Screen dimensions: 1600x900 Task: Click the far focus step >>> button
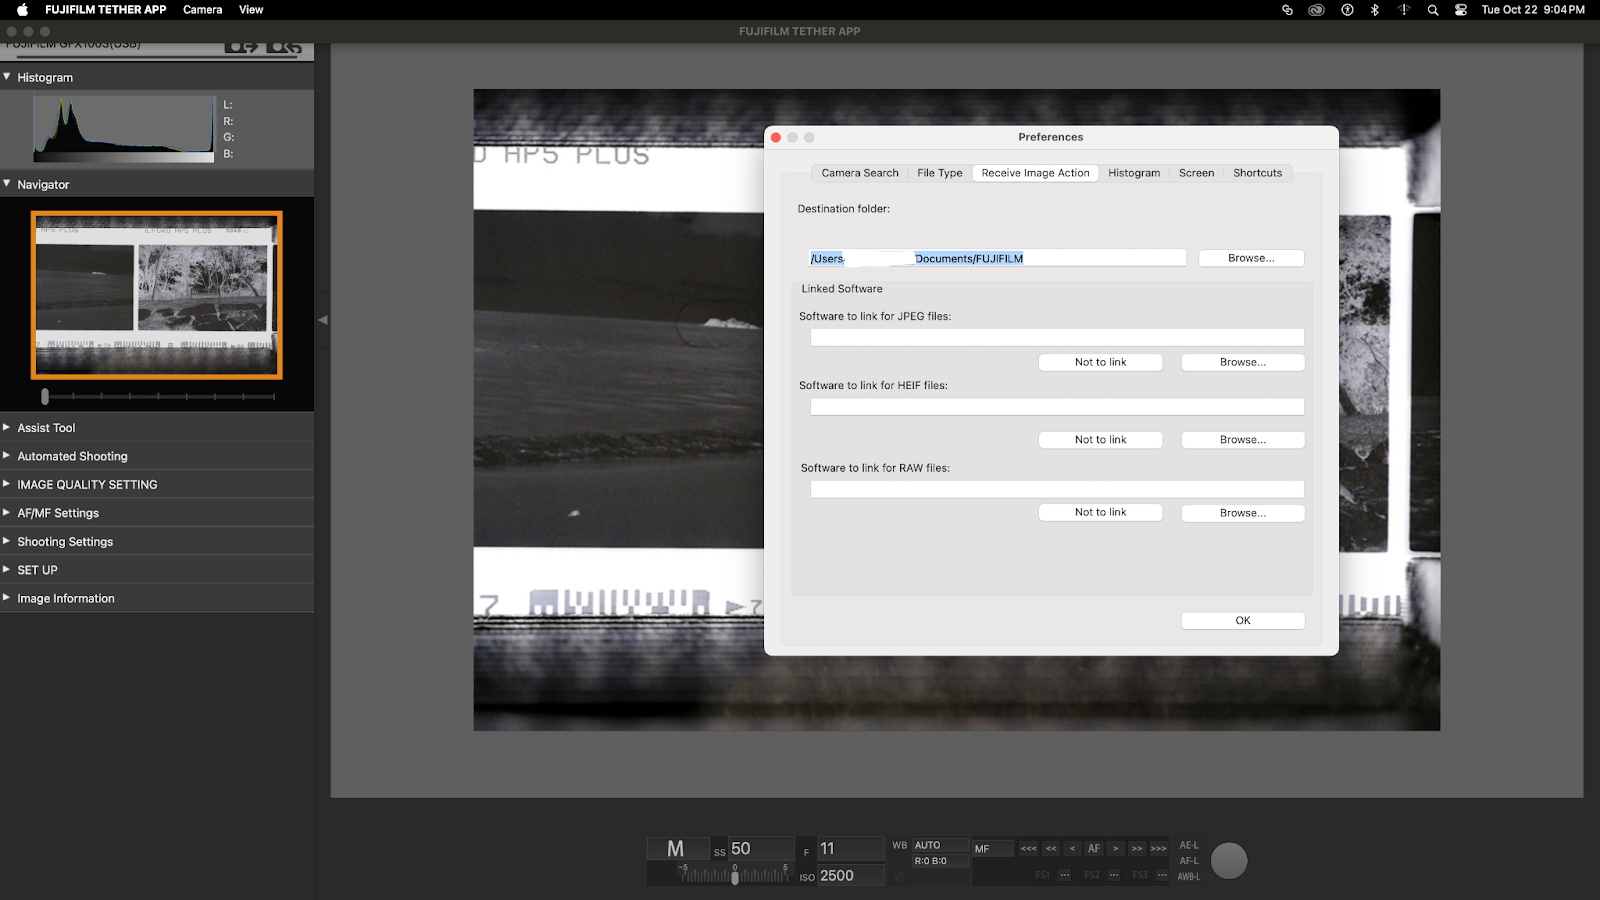(x=1158, y=848)
